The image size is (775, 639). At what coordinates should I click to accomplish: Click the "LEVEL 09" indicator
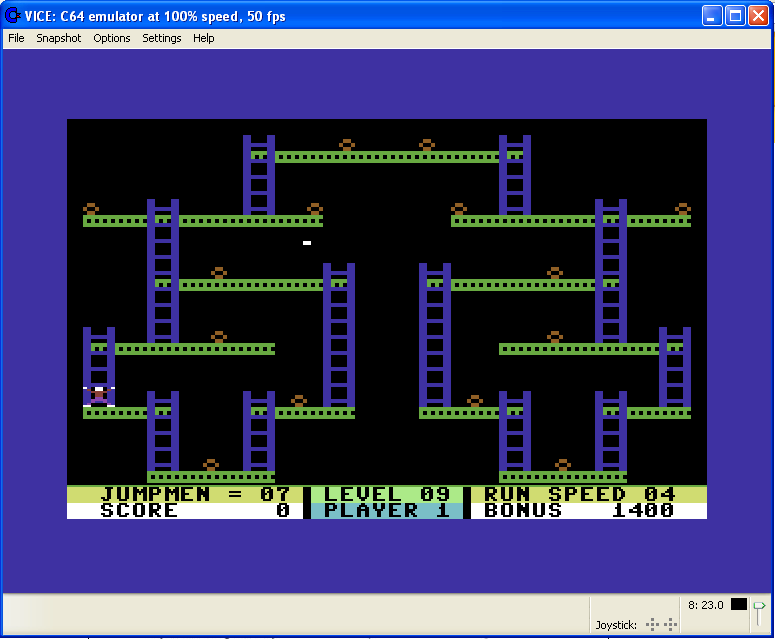point(387,494)
